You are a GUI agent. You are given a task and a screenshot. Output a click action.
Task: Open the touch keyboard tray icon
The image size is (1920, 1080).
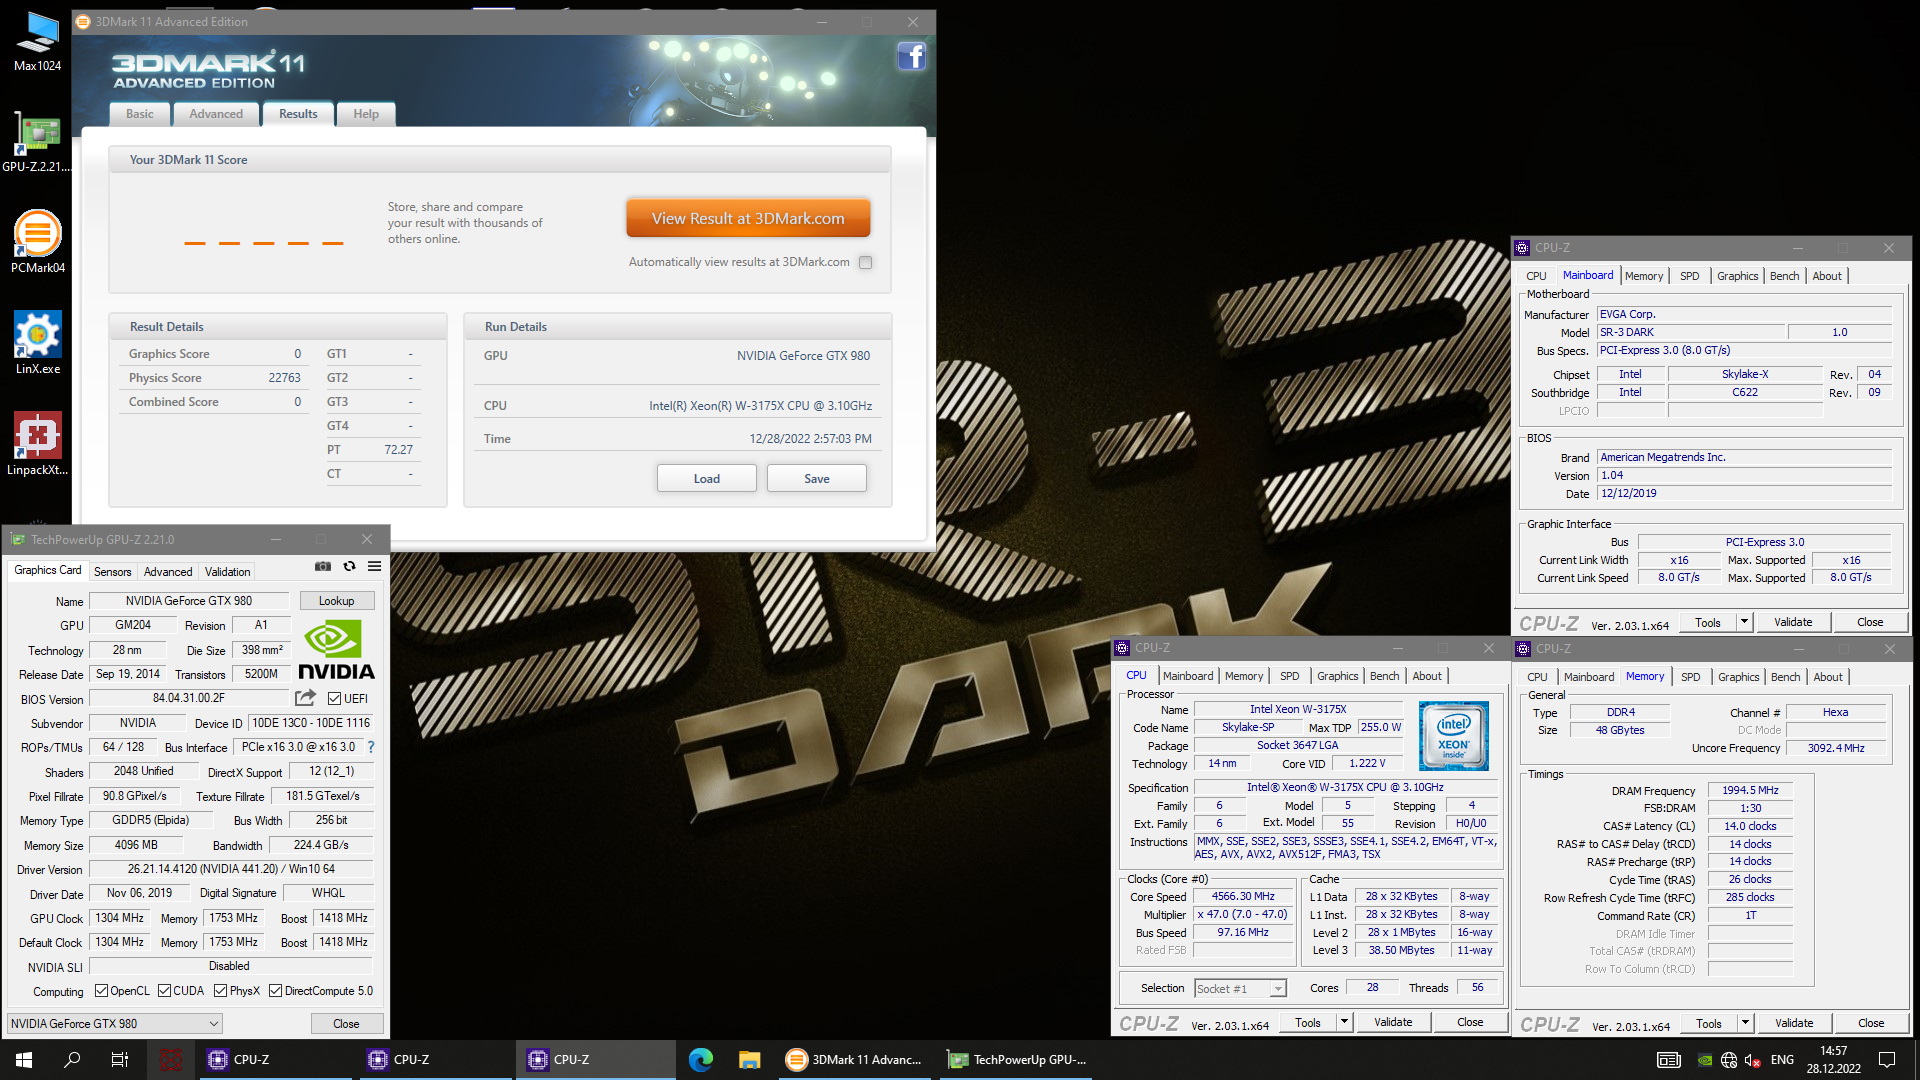(1669, 1060)
